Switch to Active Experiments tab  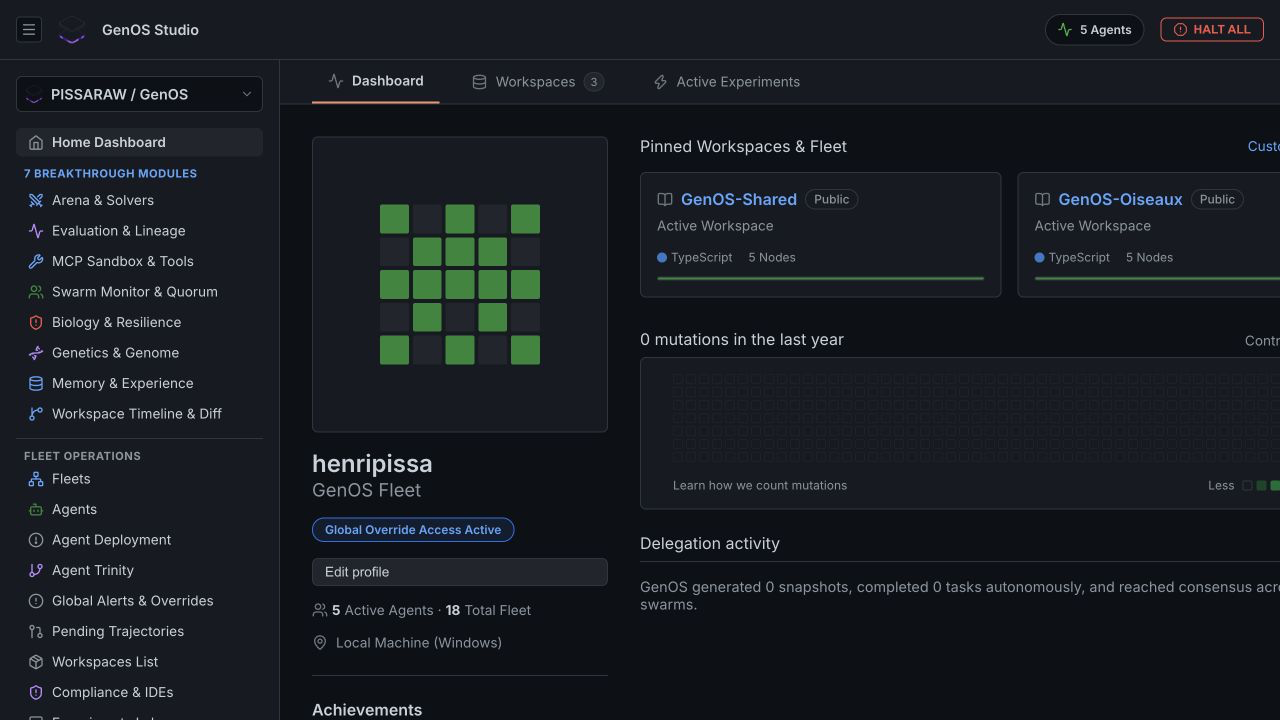(x=726, y=82)
